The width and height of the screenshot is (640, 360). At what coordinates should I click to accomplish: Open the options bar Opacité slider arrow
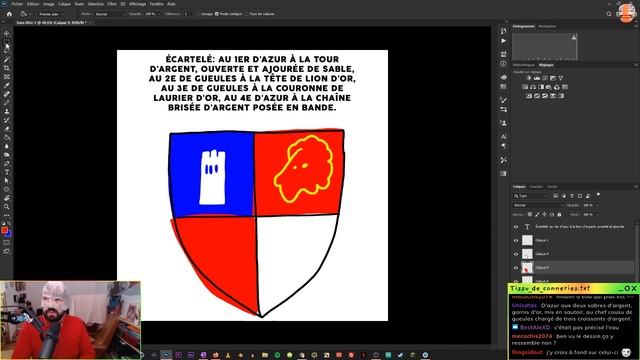tap(159, 14)
